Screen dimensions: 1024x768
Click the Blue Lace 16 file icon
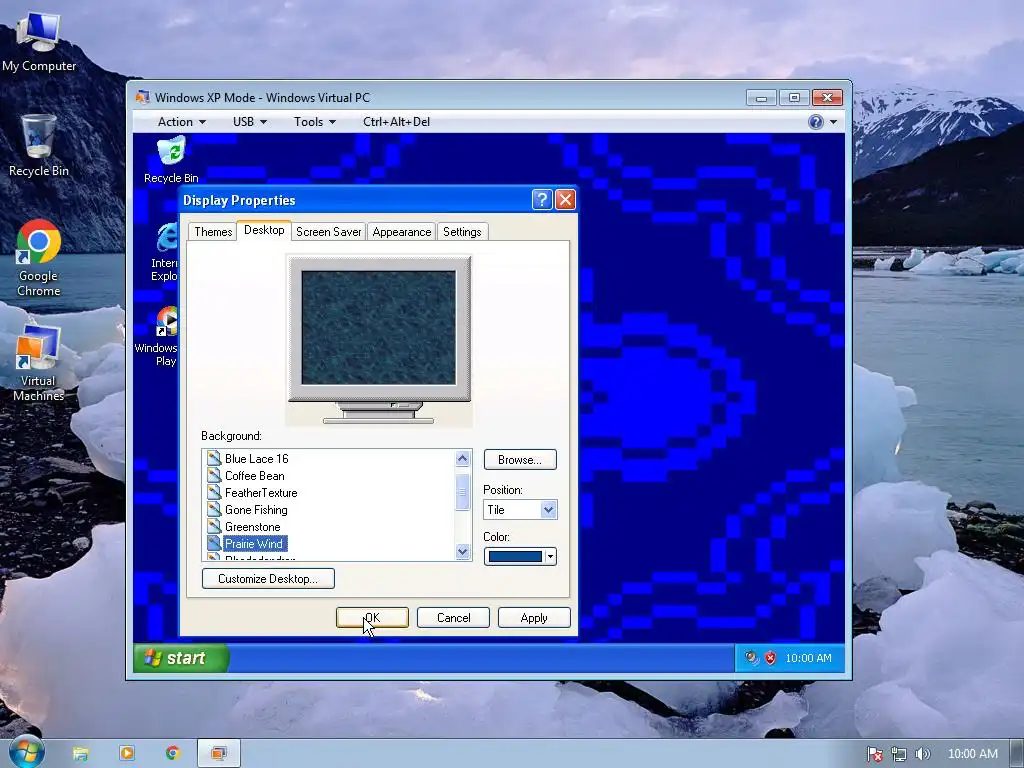point(214,458)
